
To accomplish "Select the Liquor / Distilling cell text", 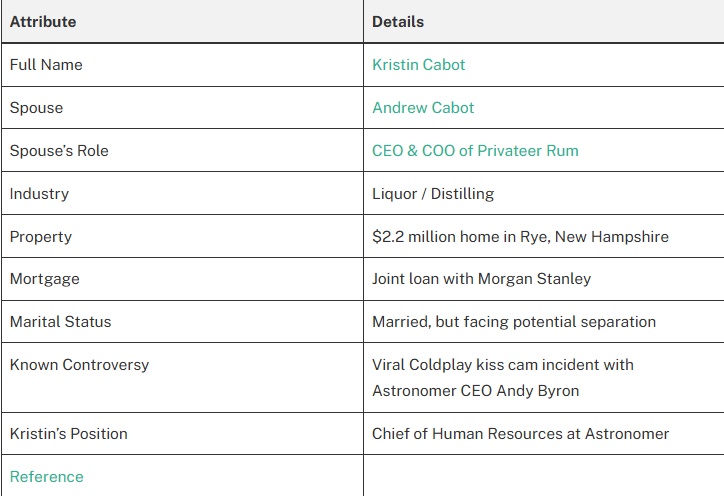I will click(x=433, y=194).
